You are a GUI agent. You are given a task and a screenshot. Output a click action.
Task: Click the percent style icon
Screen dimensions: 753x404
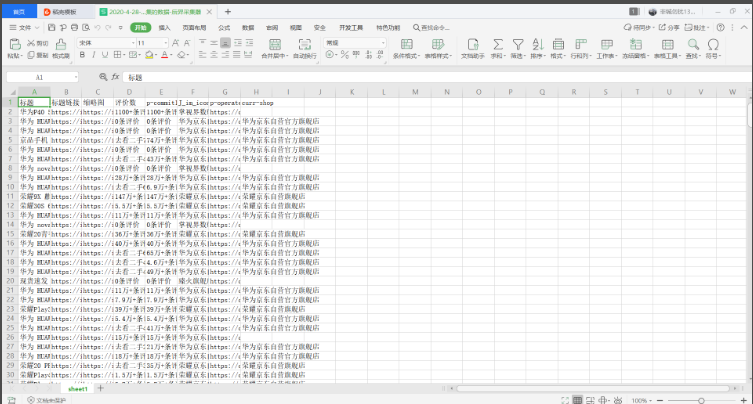click(x=345, y=55)
